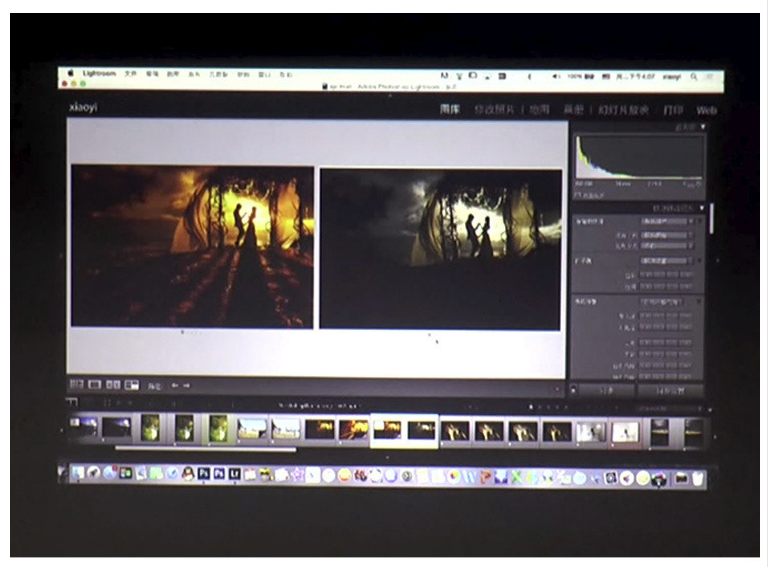This screenshot has height=567, width=768.
Task: Click the left arrow in compare toolbar
Action: (x=174, y=386)
